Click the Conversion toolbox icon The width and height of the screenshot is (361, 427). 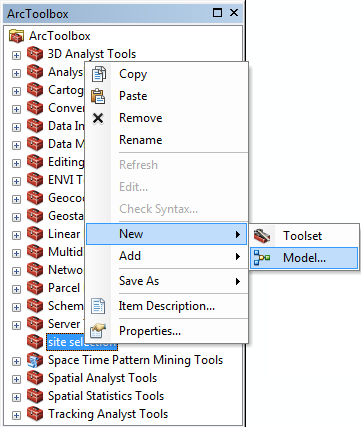coord(35,108)
